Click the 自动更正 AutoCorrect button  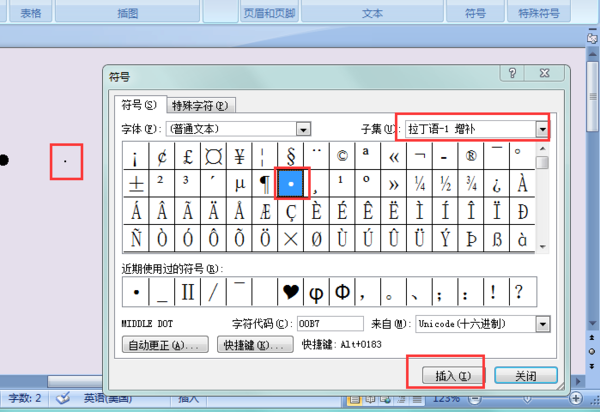166,345
